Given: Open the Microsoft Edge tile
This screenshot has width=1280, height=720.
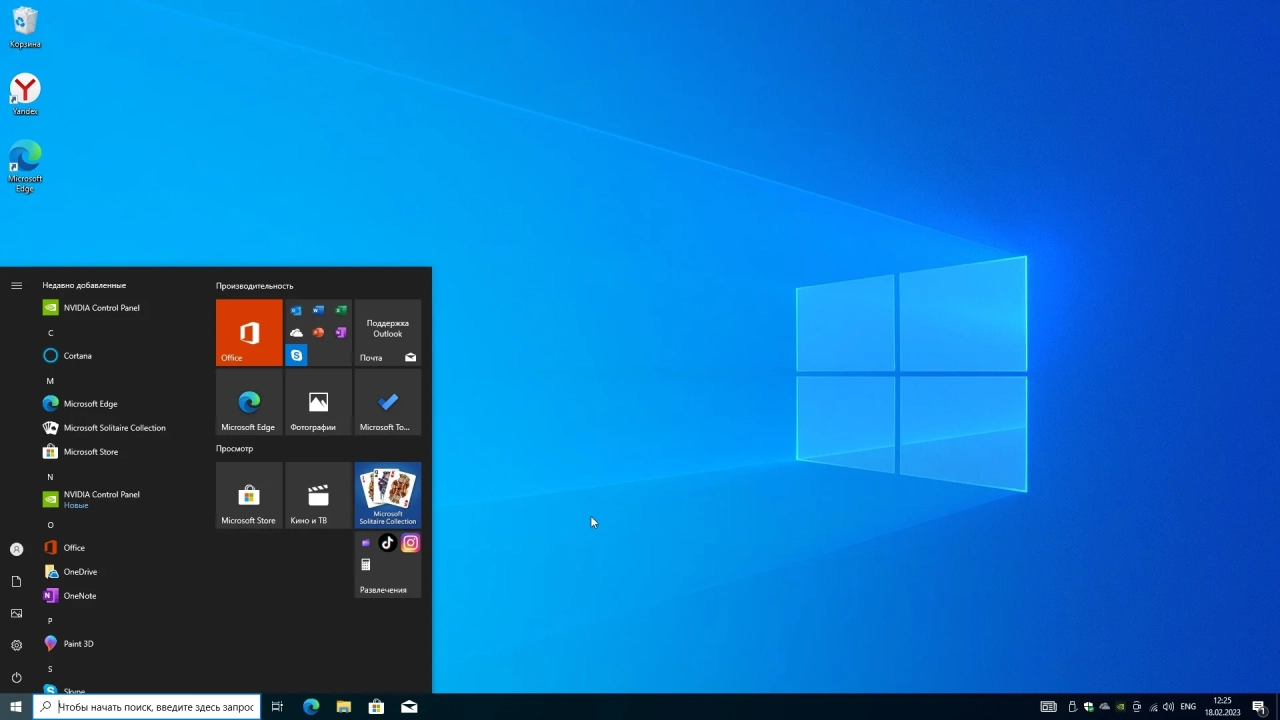Looking at the screenshot, I should click(249, 402).
